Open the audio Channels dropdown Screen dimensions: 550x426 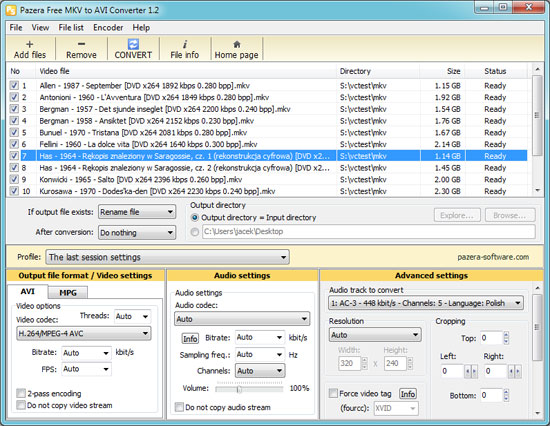click(x=260, y=371)
